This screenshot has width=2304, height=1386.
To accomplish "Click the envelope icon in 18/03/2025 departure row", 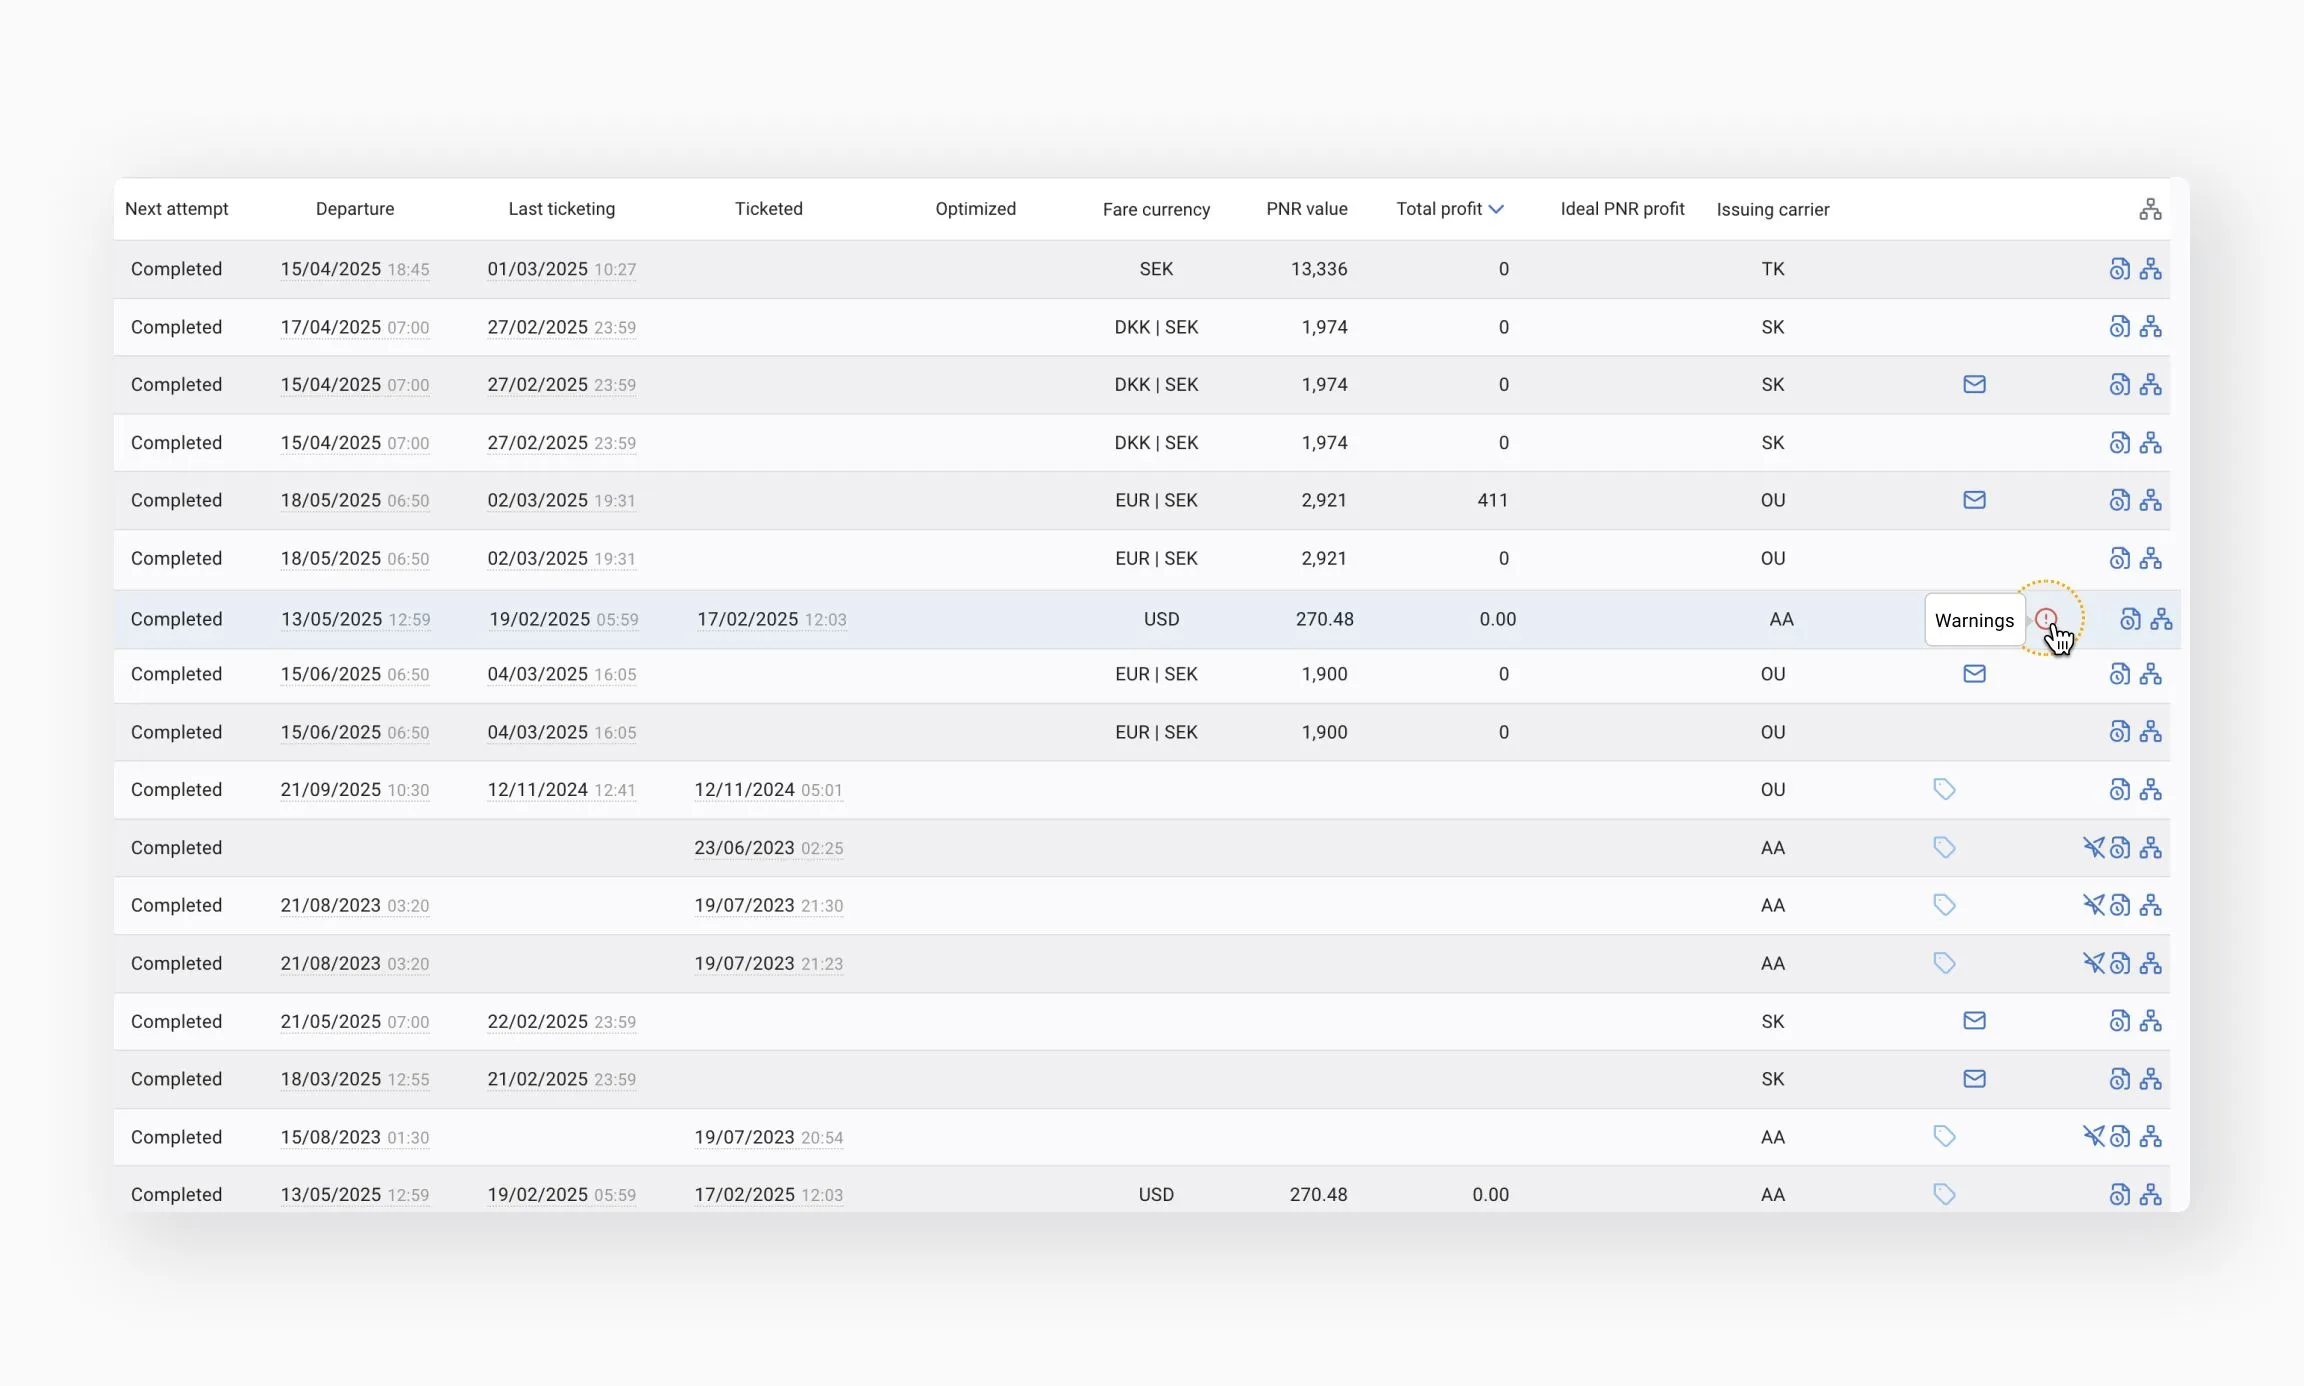I will pyautogui.click(x=1974, y=1079).
